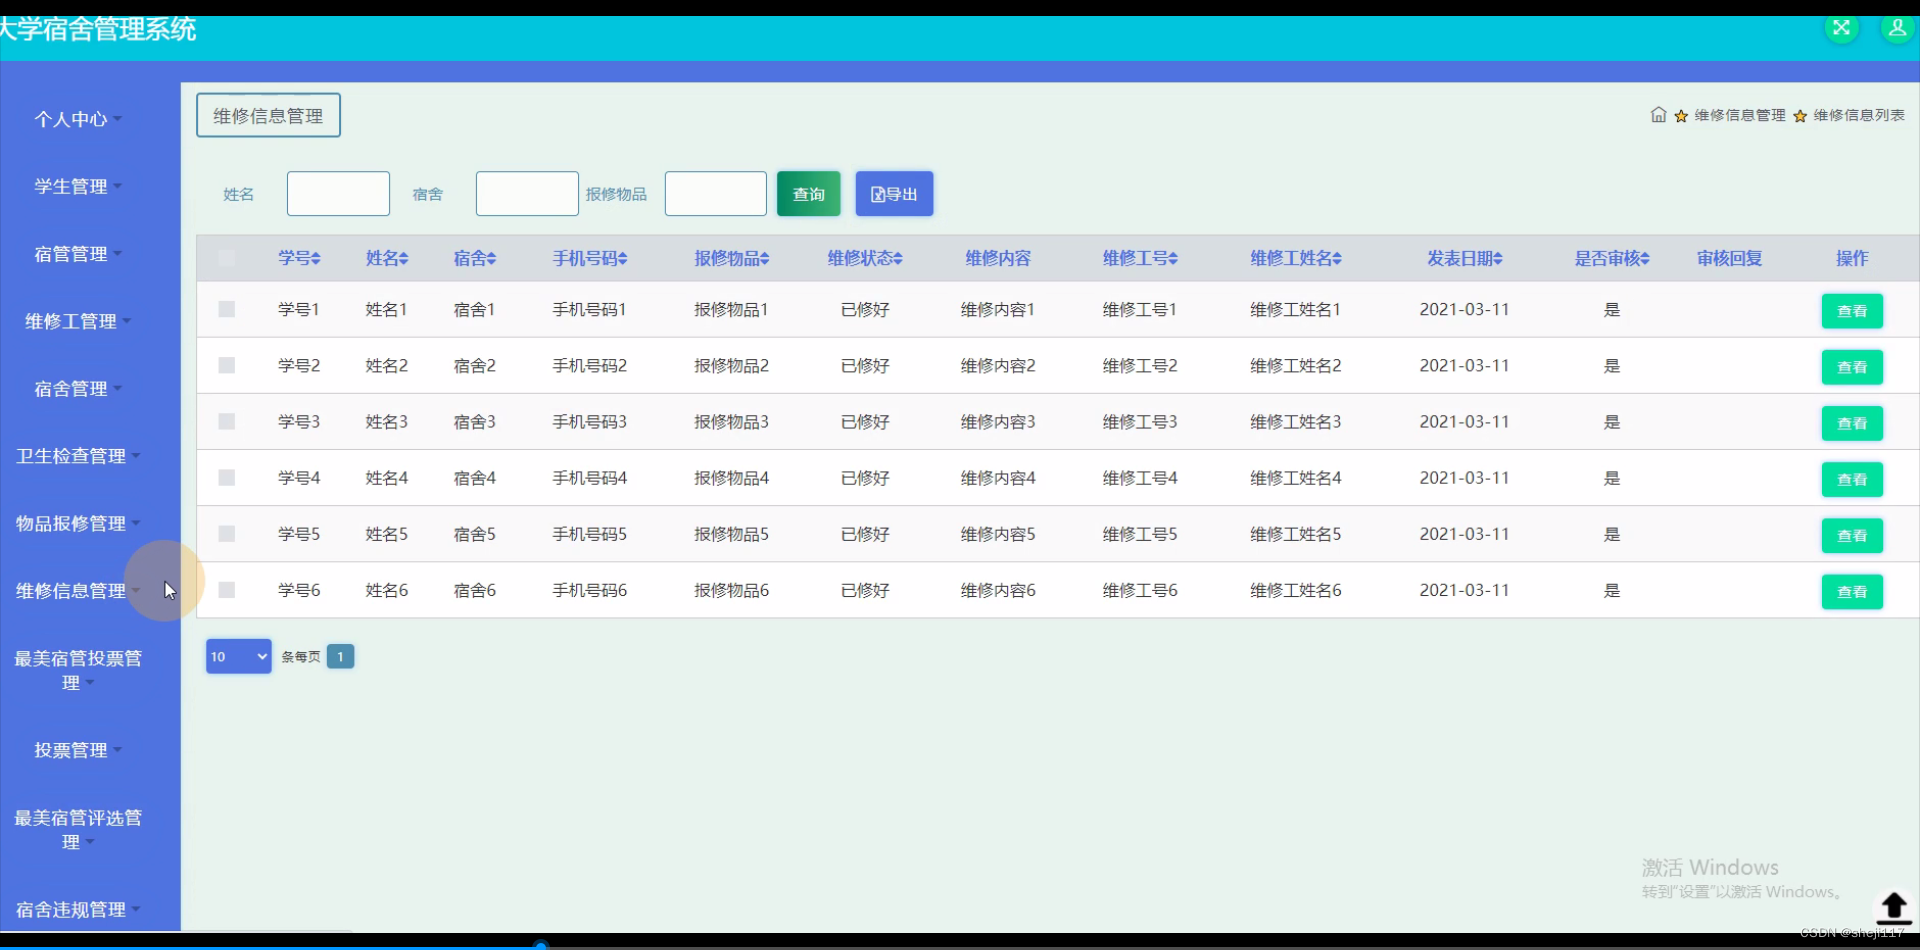The image size is (1920, 950).
Task: Open the user profile icon at top right
Action: coord(1896,28)
